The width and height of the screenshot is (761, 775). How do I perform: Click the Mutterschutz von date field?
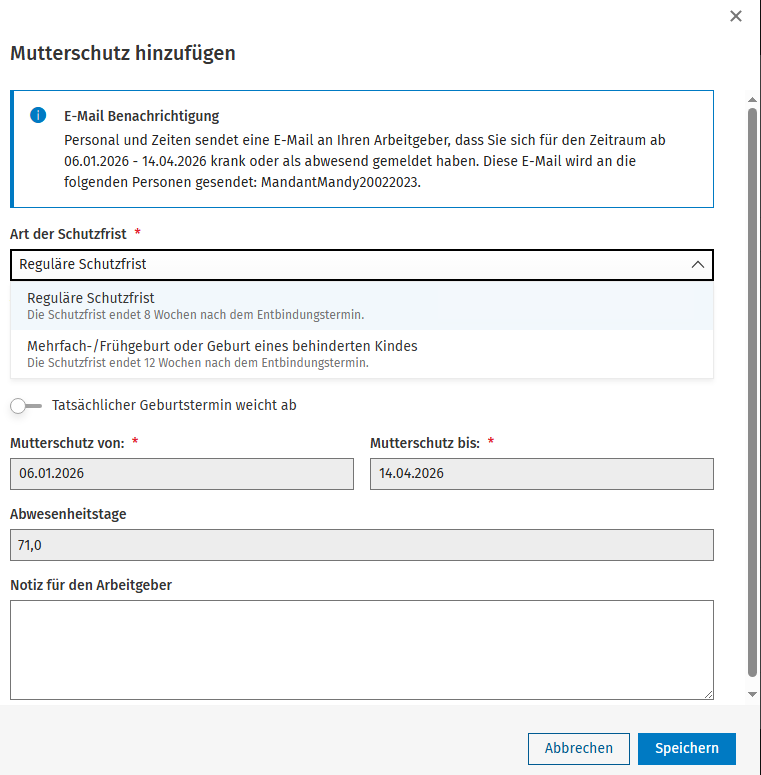pyautogui.click(x=182, y=474)
